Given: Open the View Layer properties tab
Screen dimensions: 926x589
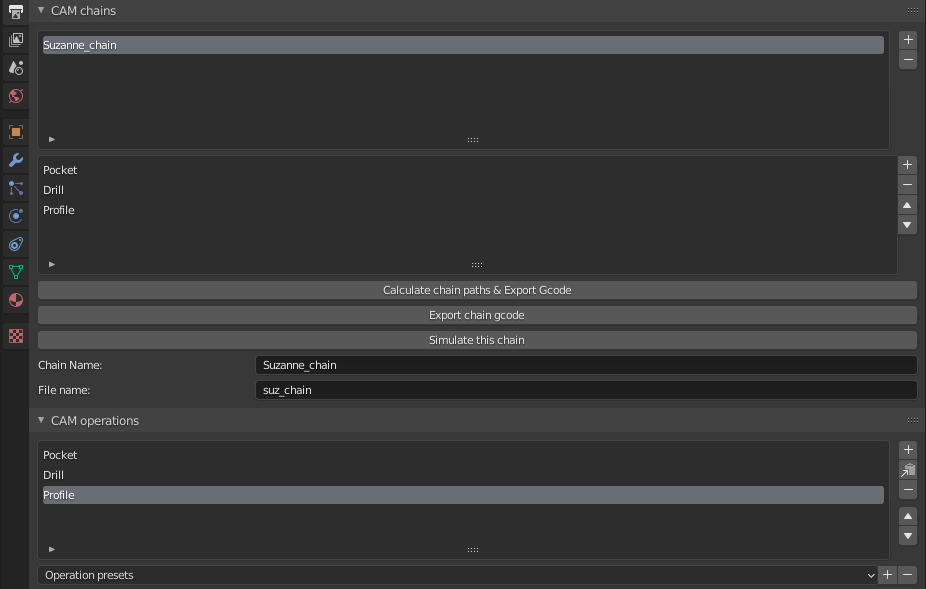Looking at the screenshot, I should pos(15,40).
